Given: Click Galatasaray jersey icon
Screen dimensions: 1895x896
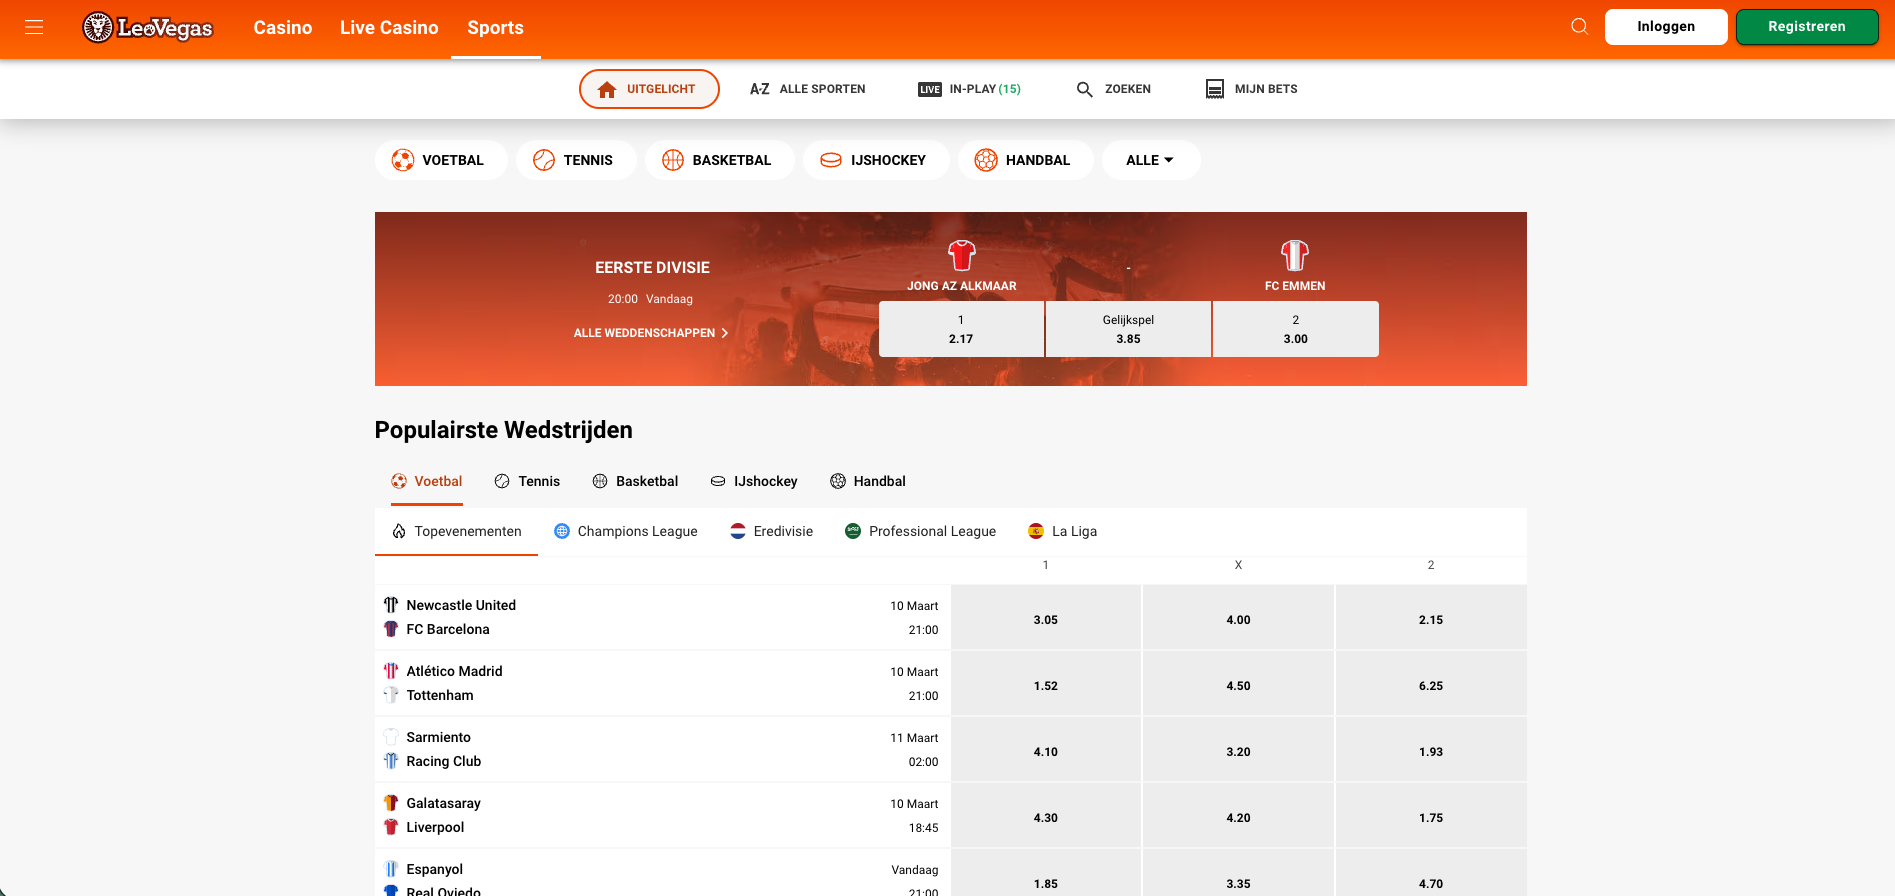Looking at the screenshot, I should tap(391, 803).
